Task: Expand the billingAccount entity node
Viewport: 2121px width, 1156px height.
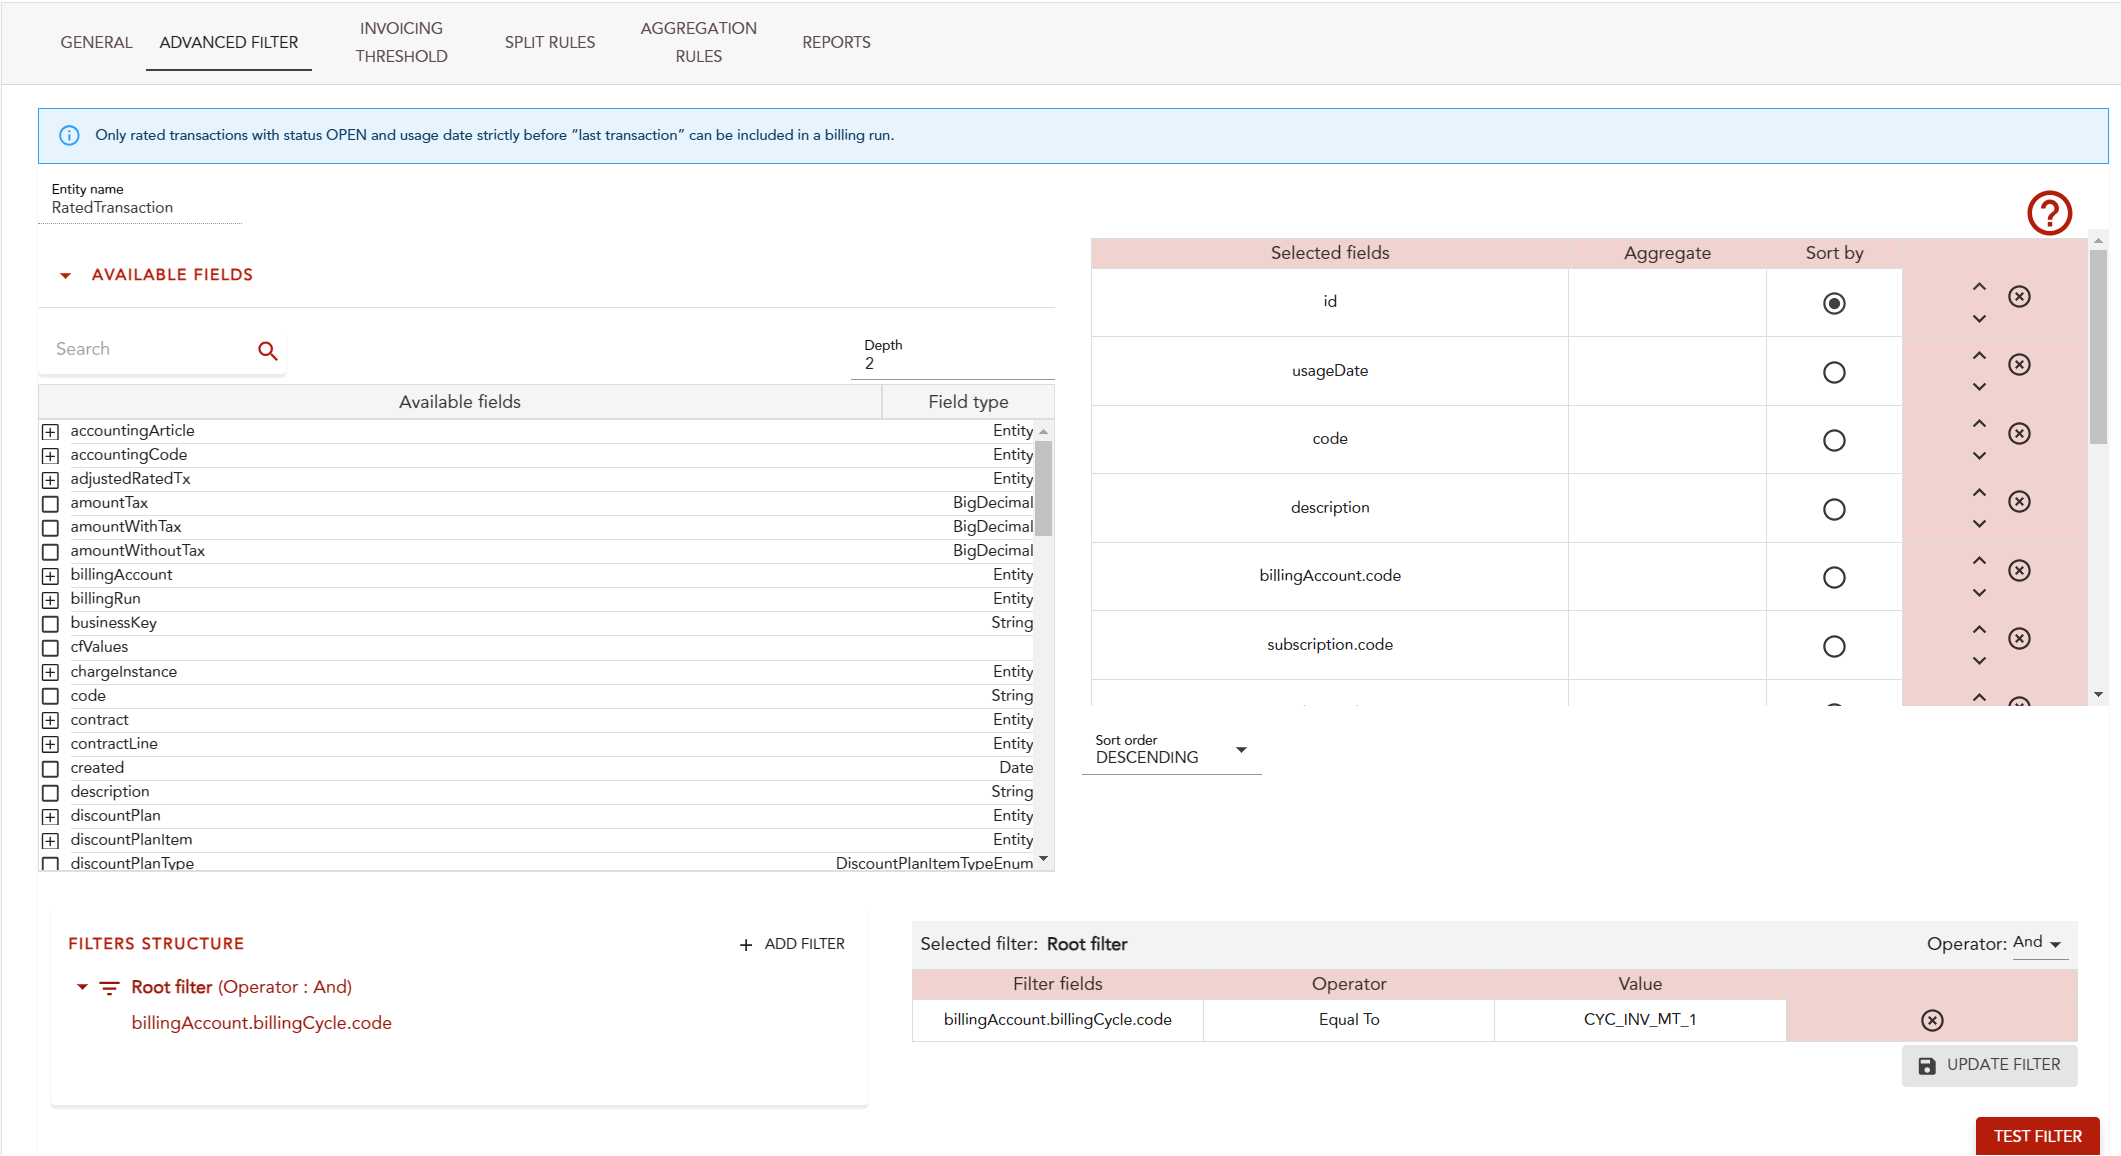Action: tap(50, 575)
